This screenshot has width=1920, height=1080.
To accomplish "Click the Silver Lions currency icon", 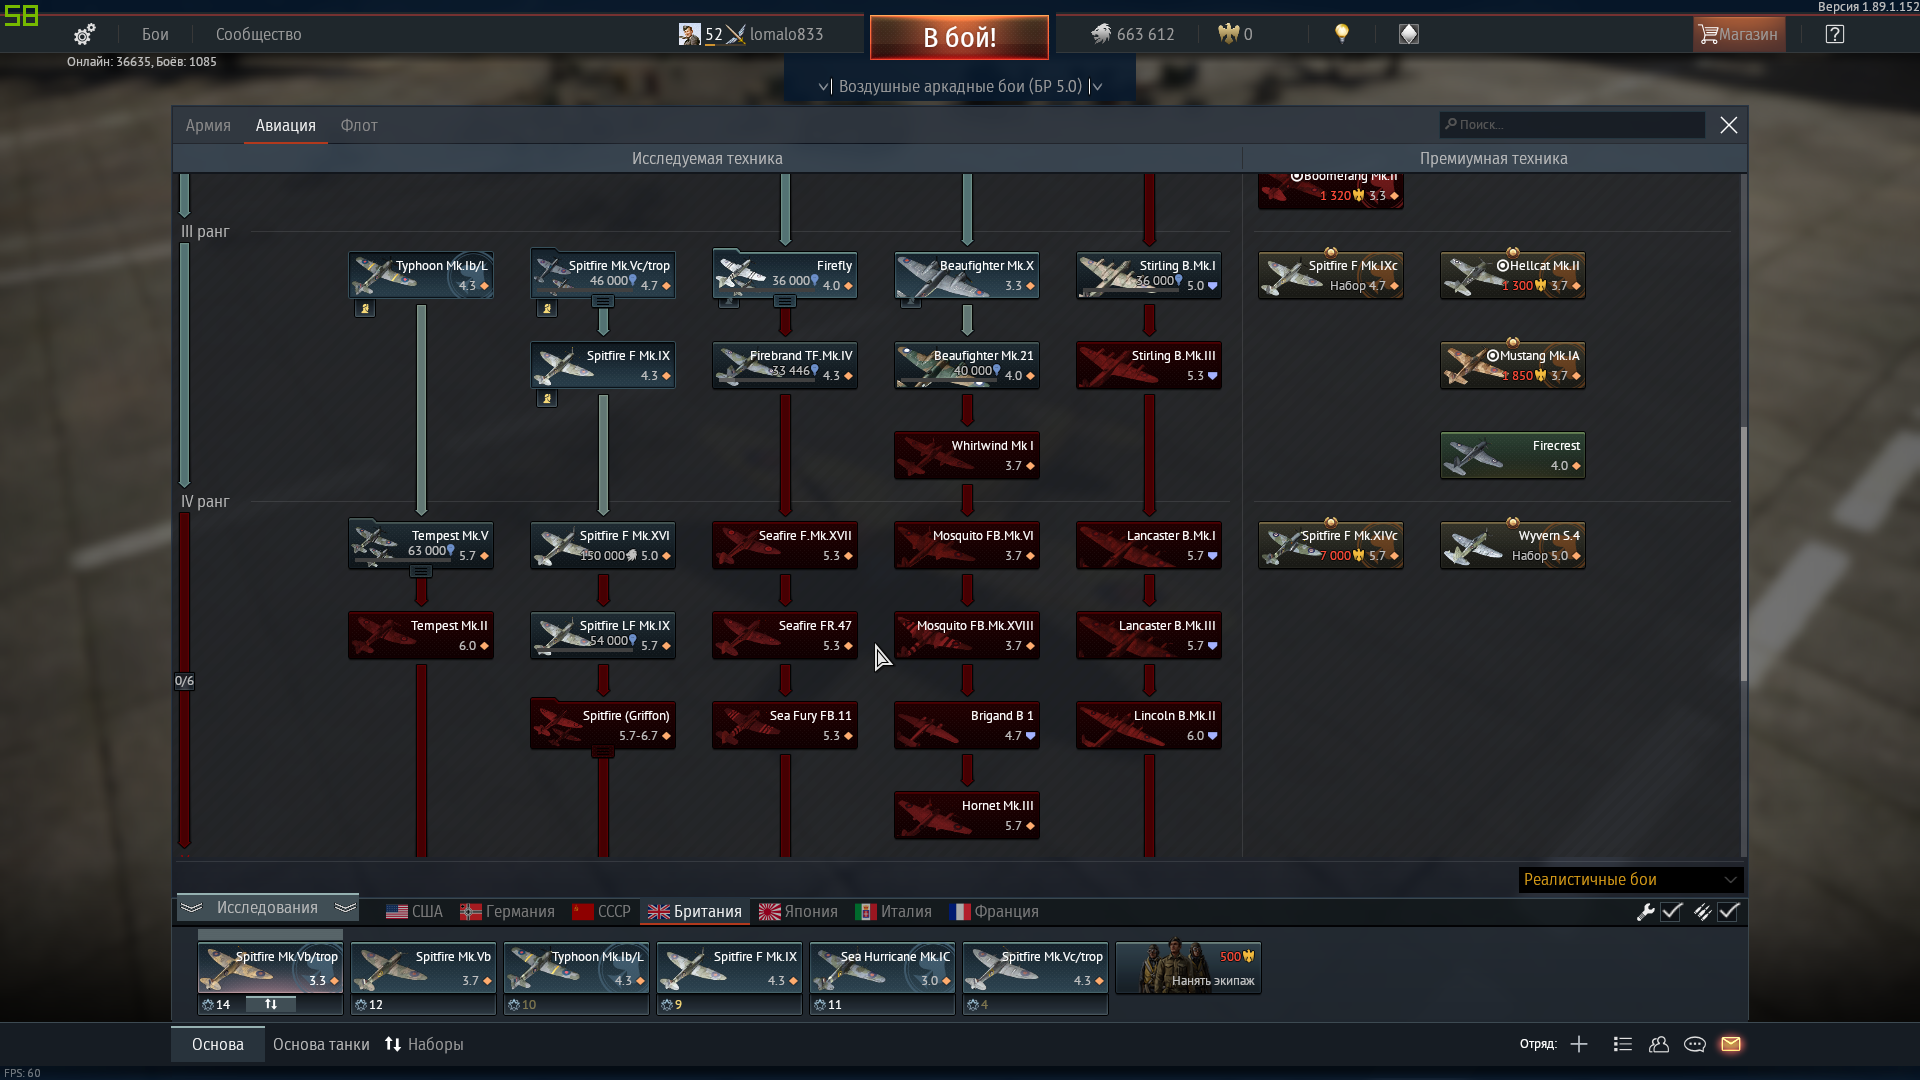I will point(1101,34).
